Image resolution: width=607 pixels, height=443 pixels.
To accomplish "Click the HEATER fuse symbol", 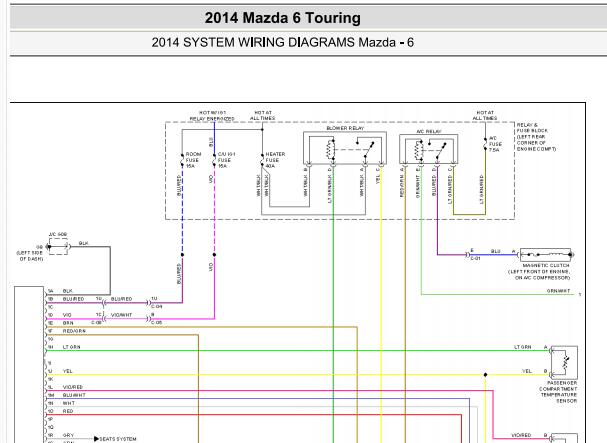I will tap(262, 160).
